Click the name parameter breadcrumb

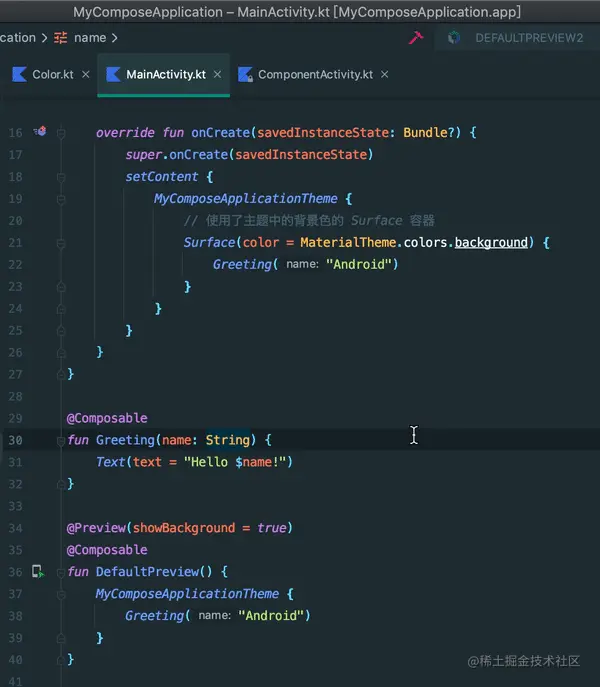(x=90, y=38)
